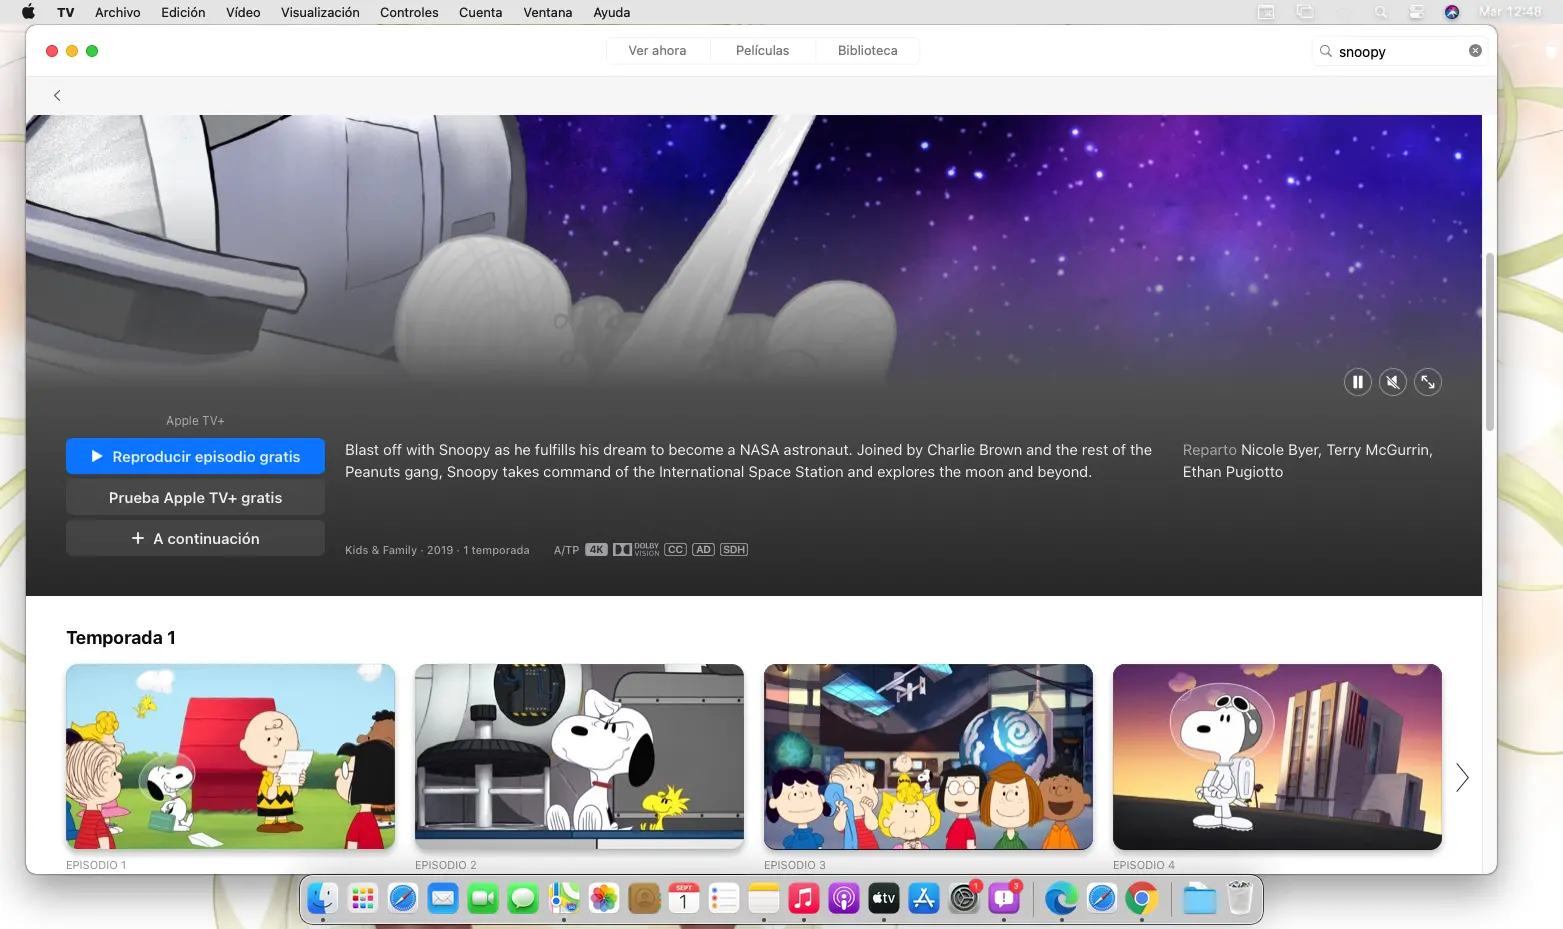The image size is (1563, 929).
Task: Open FaceTime from the dock
Action: tap(483, 898)
